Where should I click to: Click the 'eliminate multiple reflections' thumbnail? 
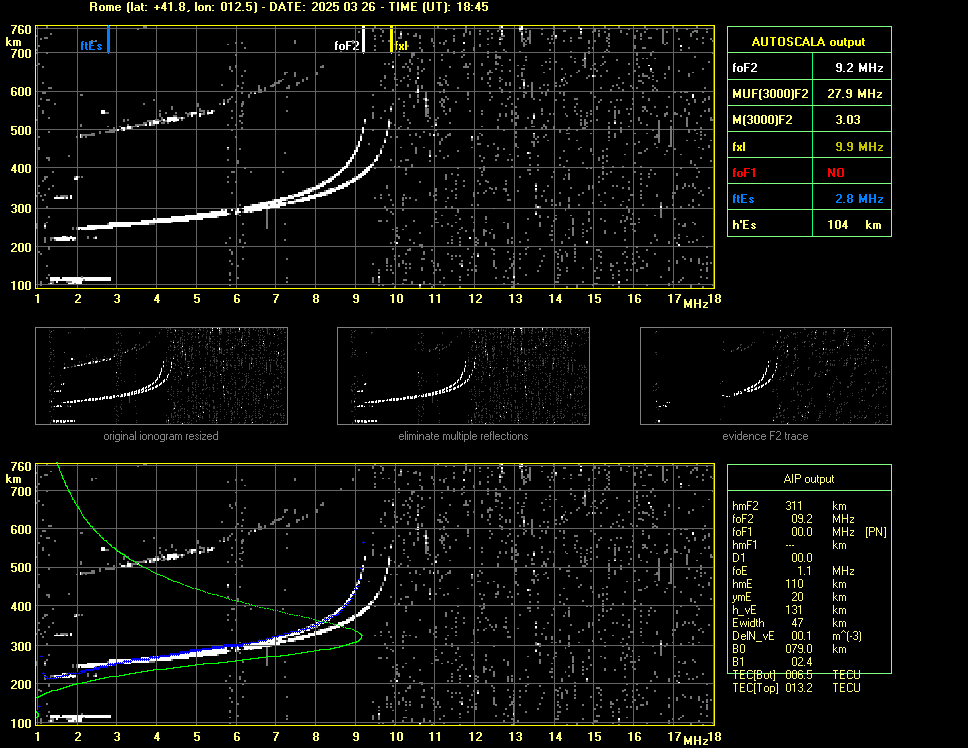[463, 376]
